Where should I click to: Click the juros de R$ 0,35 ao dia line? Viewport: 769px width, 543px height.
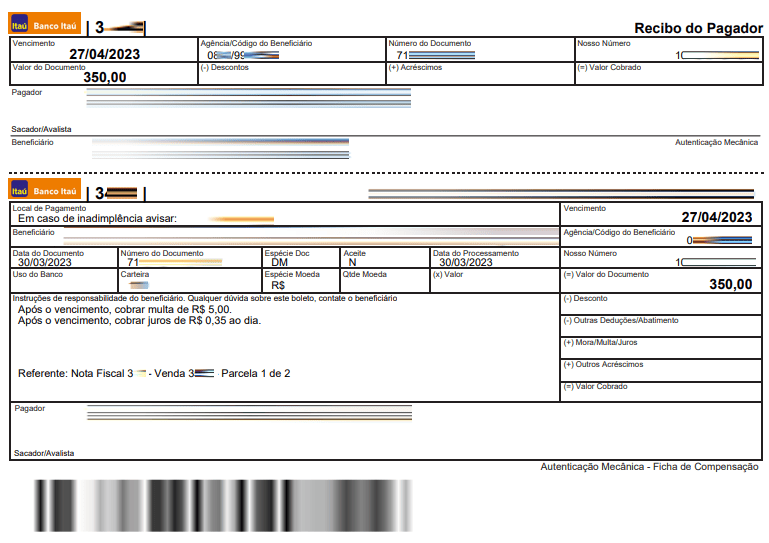(x=139, y=321)
